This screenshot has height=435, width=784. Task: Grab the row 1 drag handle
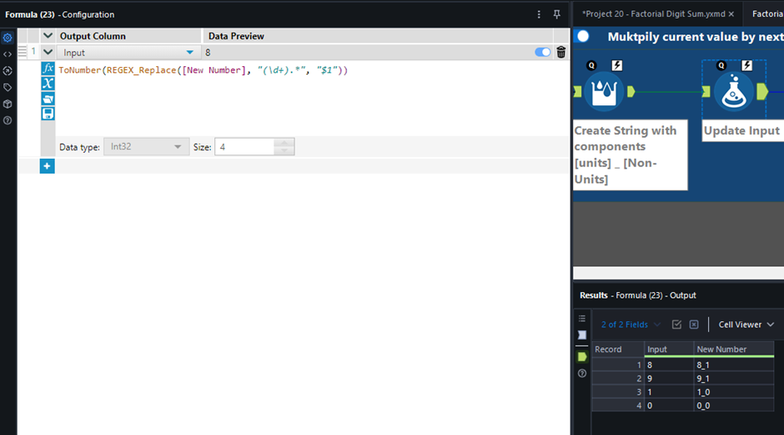coord(22,52)
